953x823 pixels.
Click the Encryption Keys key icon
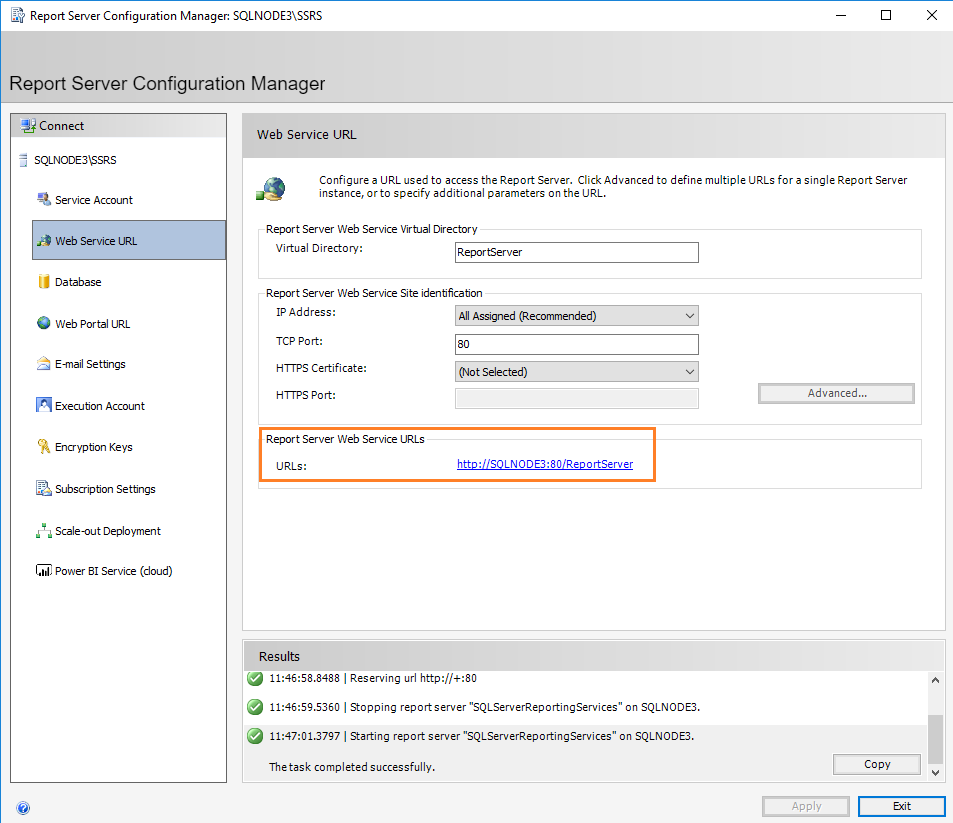[44, 447]
